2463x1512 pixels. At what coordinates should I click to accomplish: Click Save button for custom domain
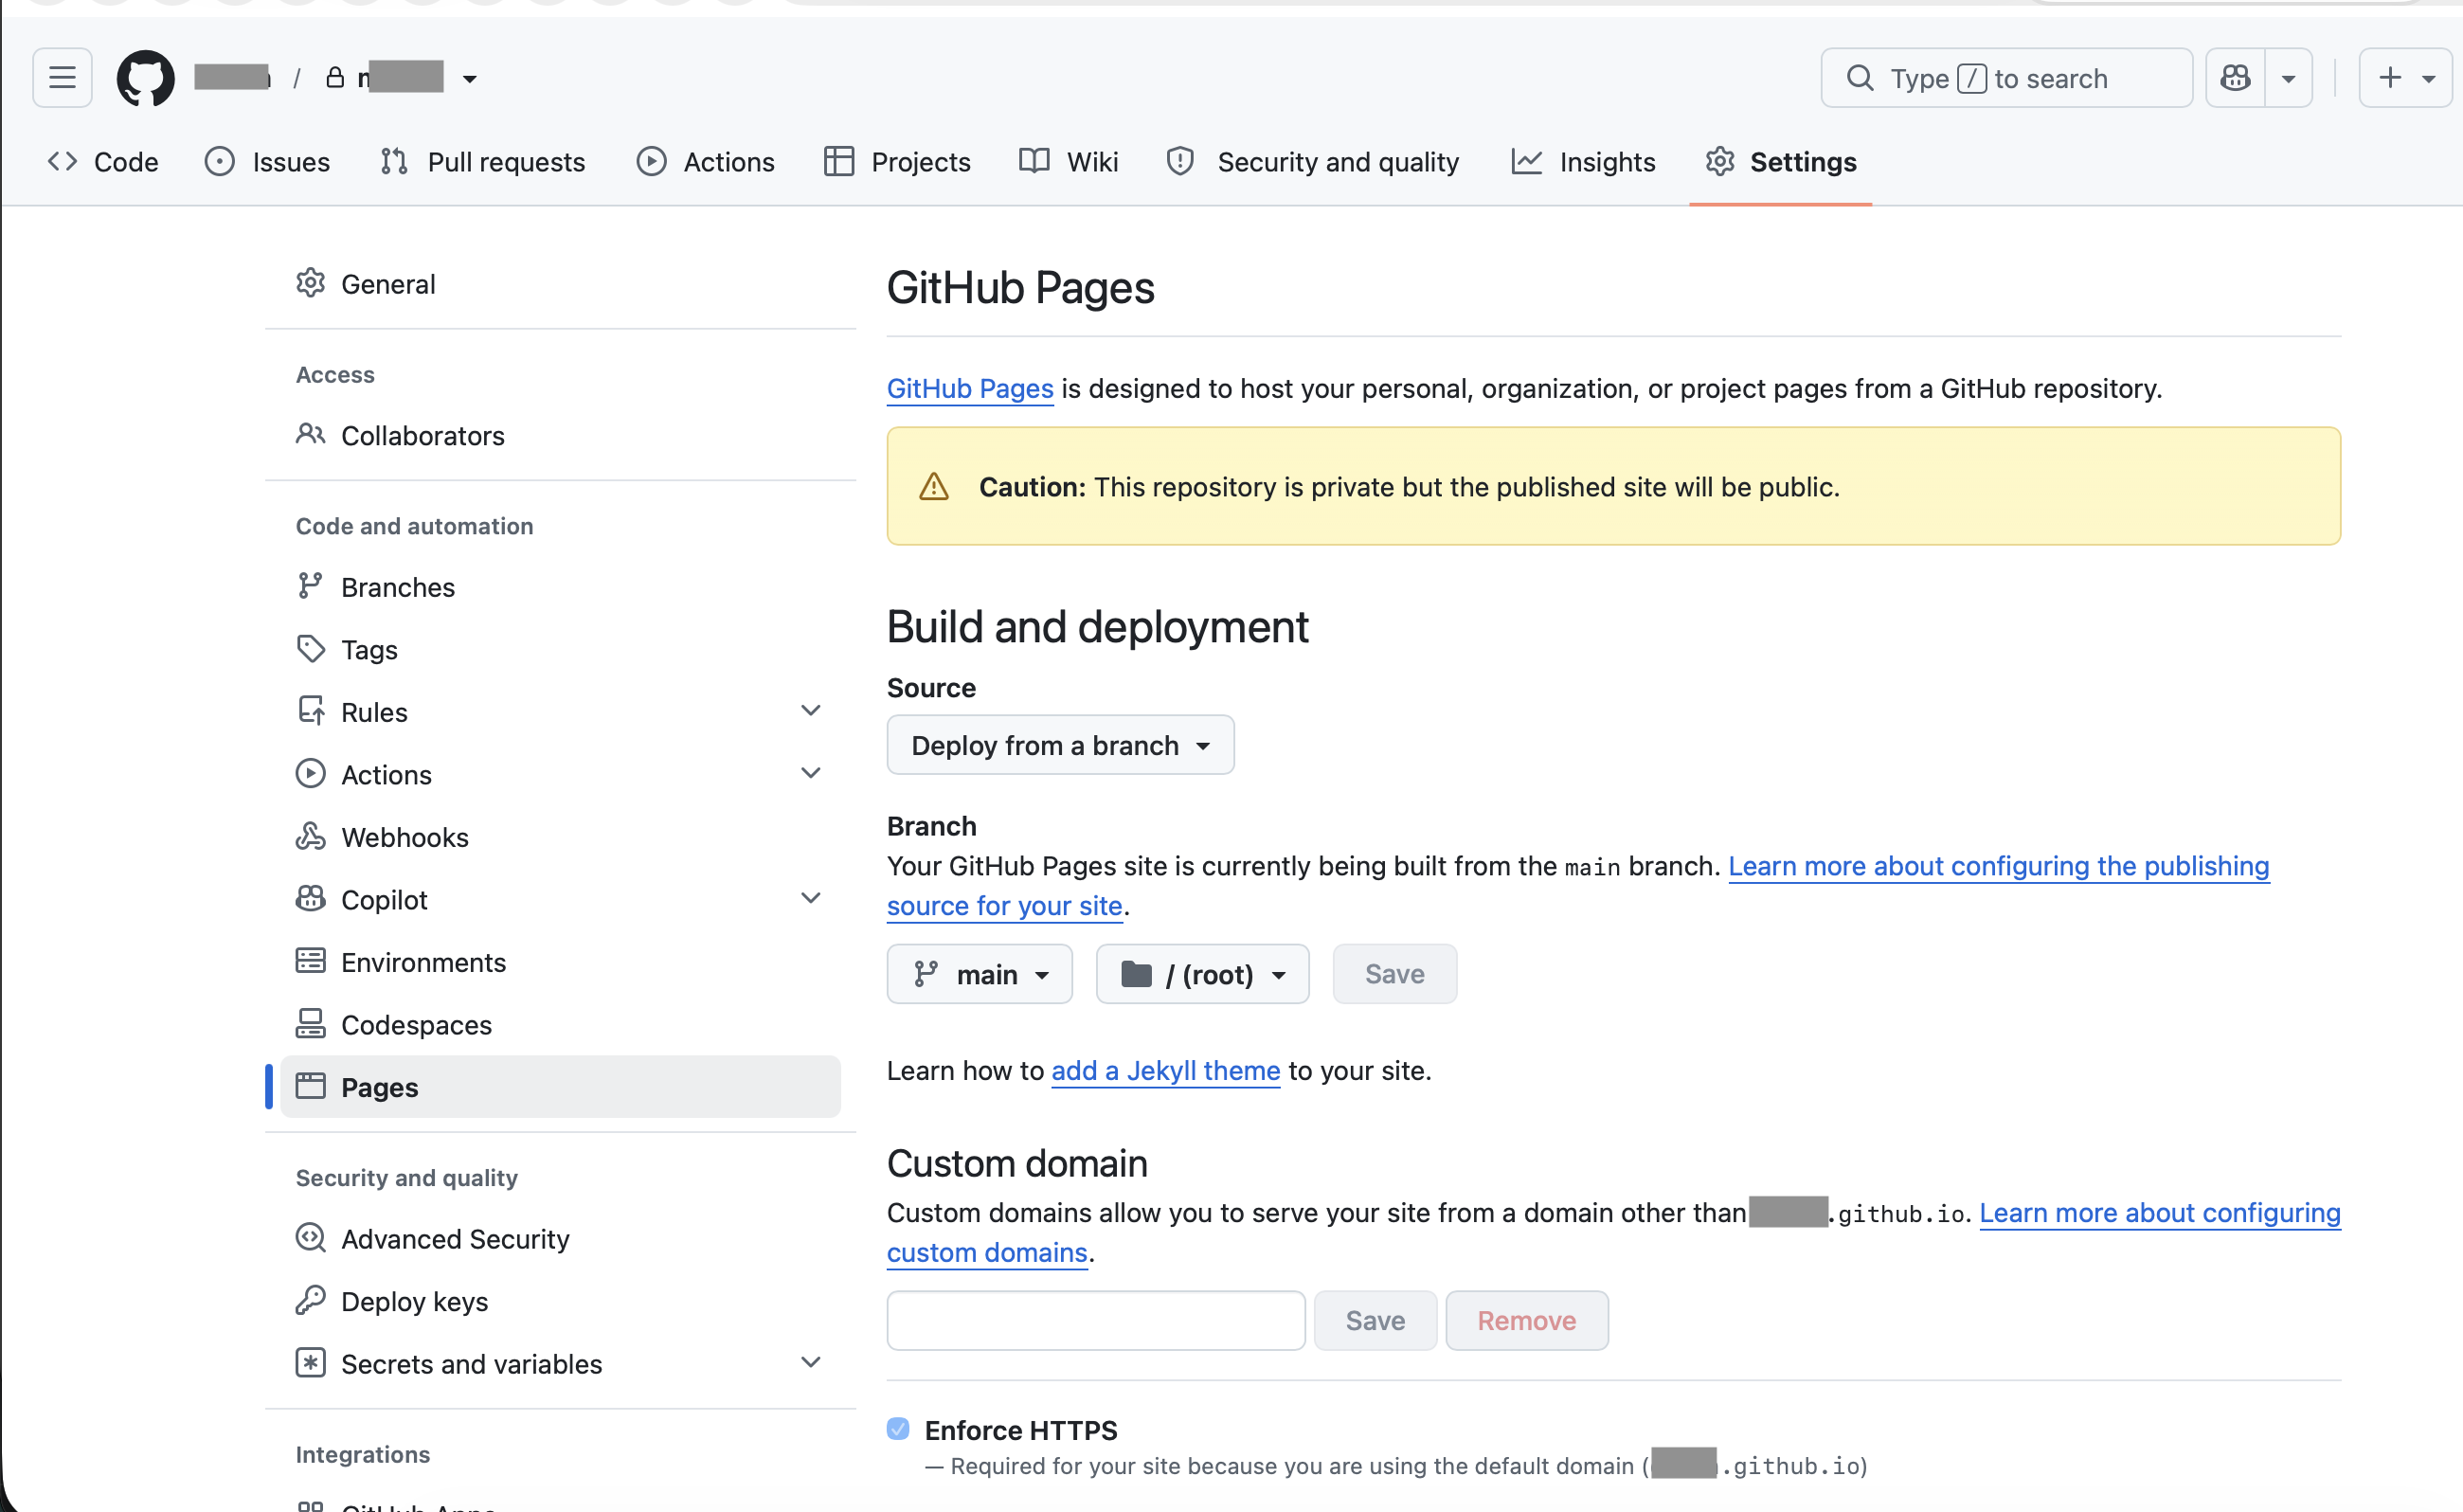(x=1375, y=1321)
